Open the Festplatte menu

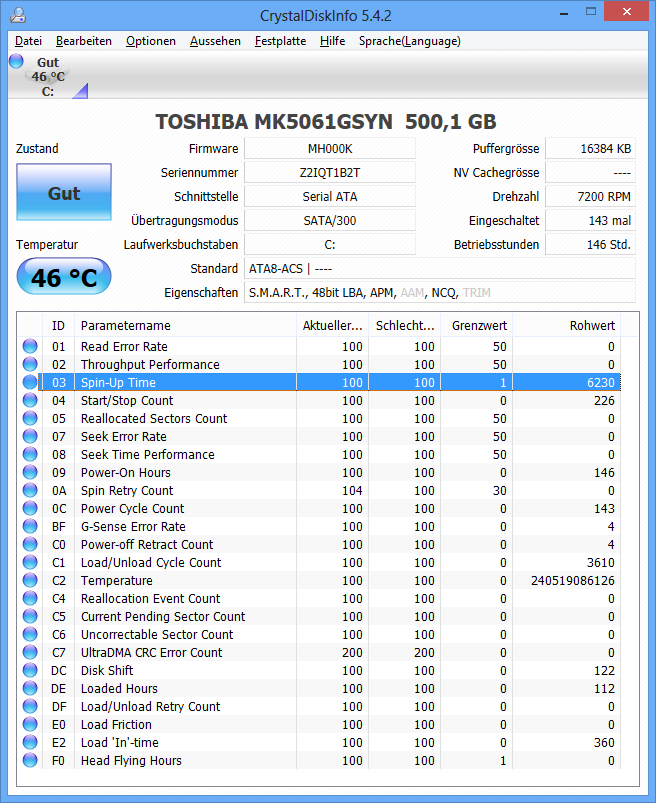pos(280,41)
